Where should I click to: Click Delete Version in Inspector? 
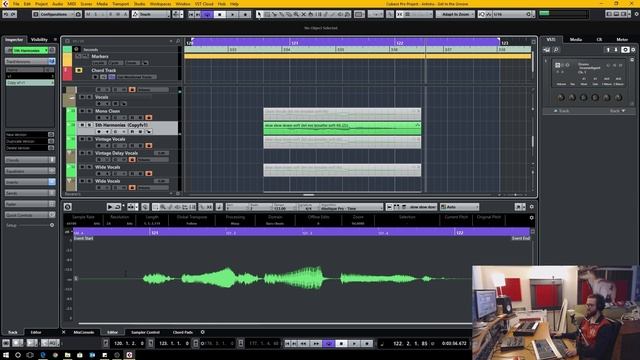(x=29, y=148)
